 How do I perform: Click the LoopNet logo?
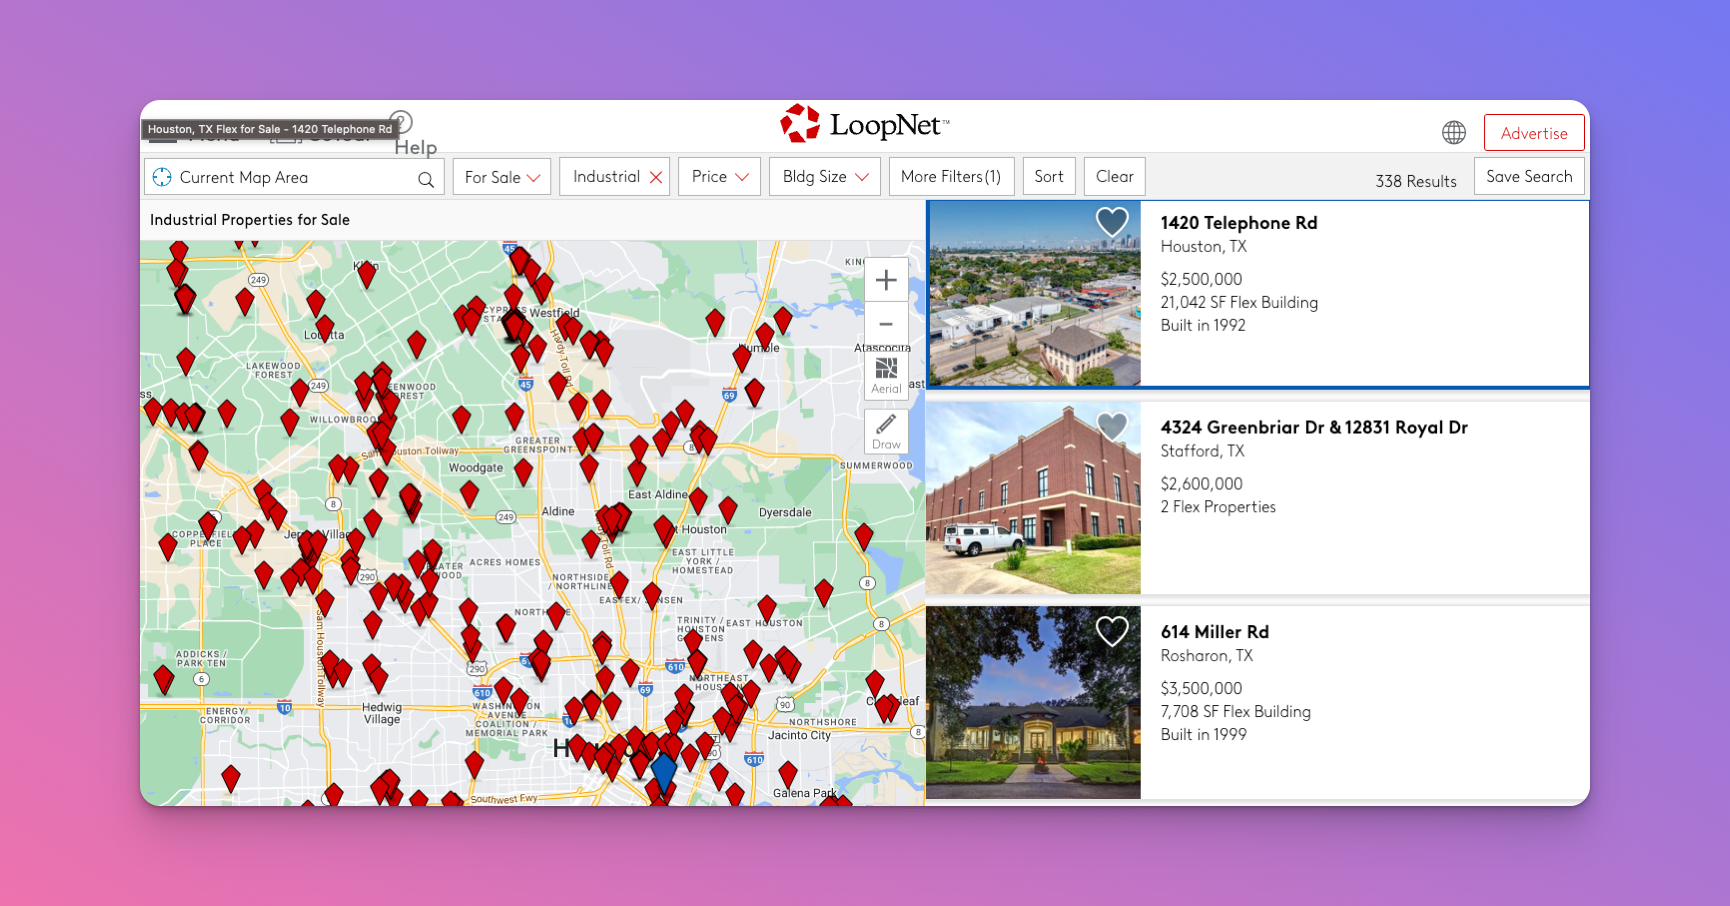click(x=865, y=125)
